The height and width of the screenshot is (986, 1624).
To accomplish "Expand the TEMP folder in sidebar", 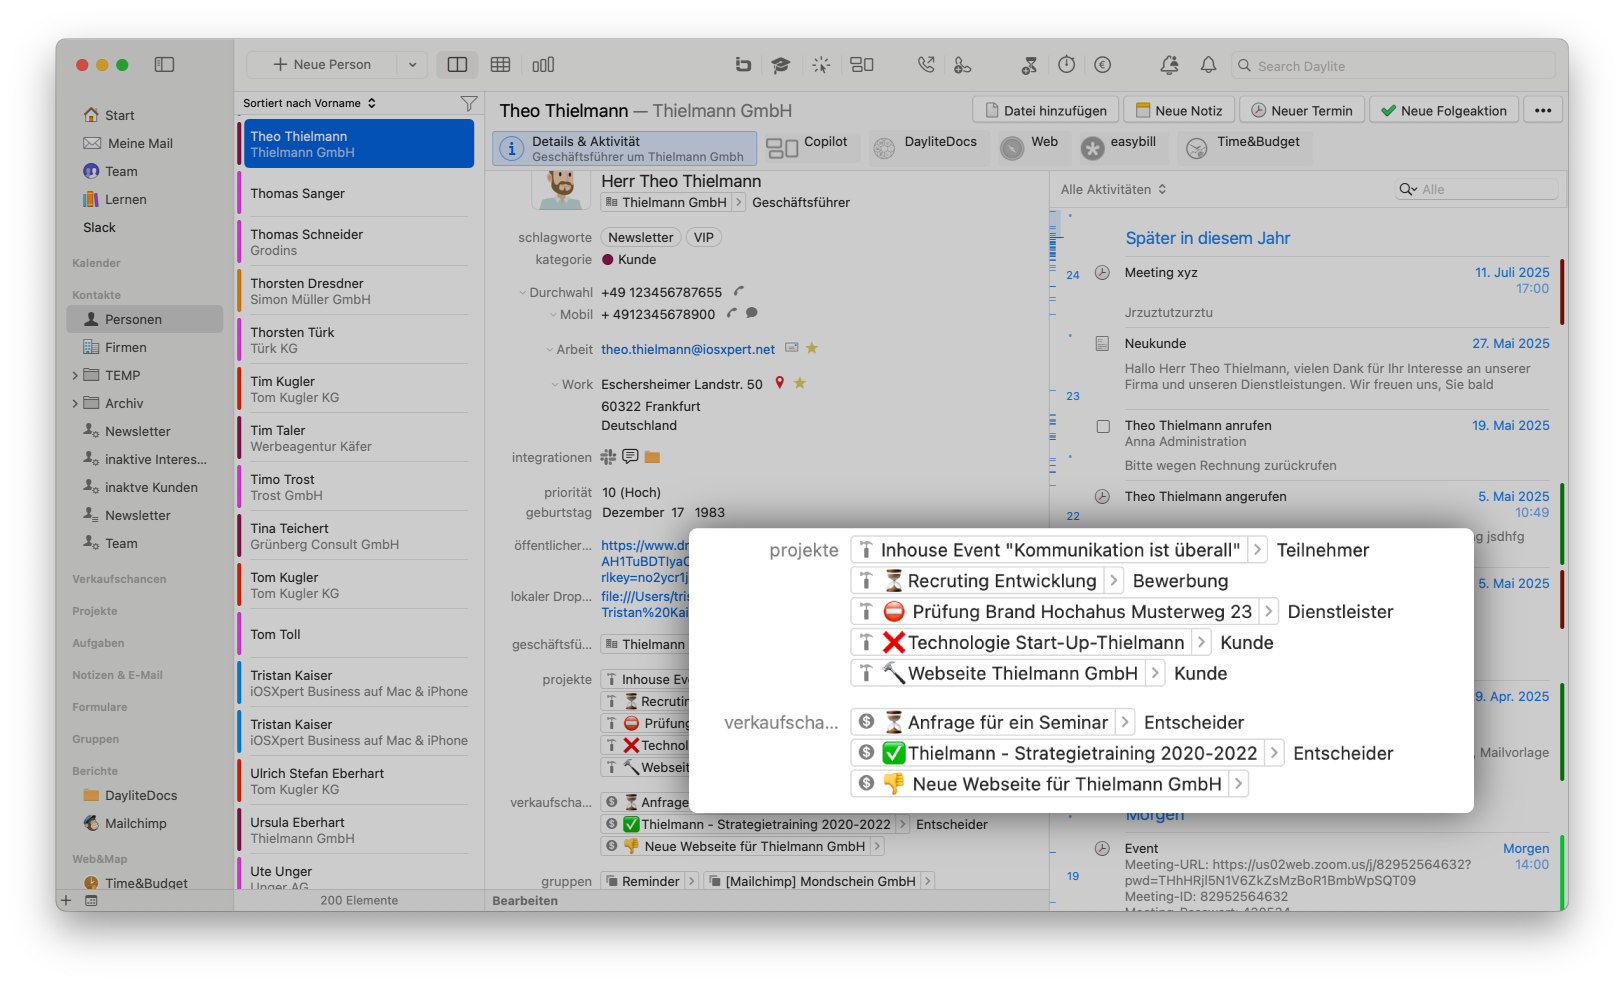I will click(x=75, y=376).
